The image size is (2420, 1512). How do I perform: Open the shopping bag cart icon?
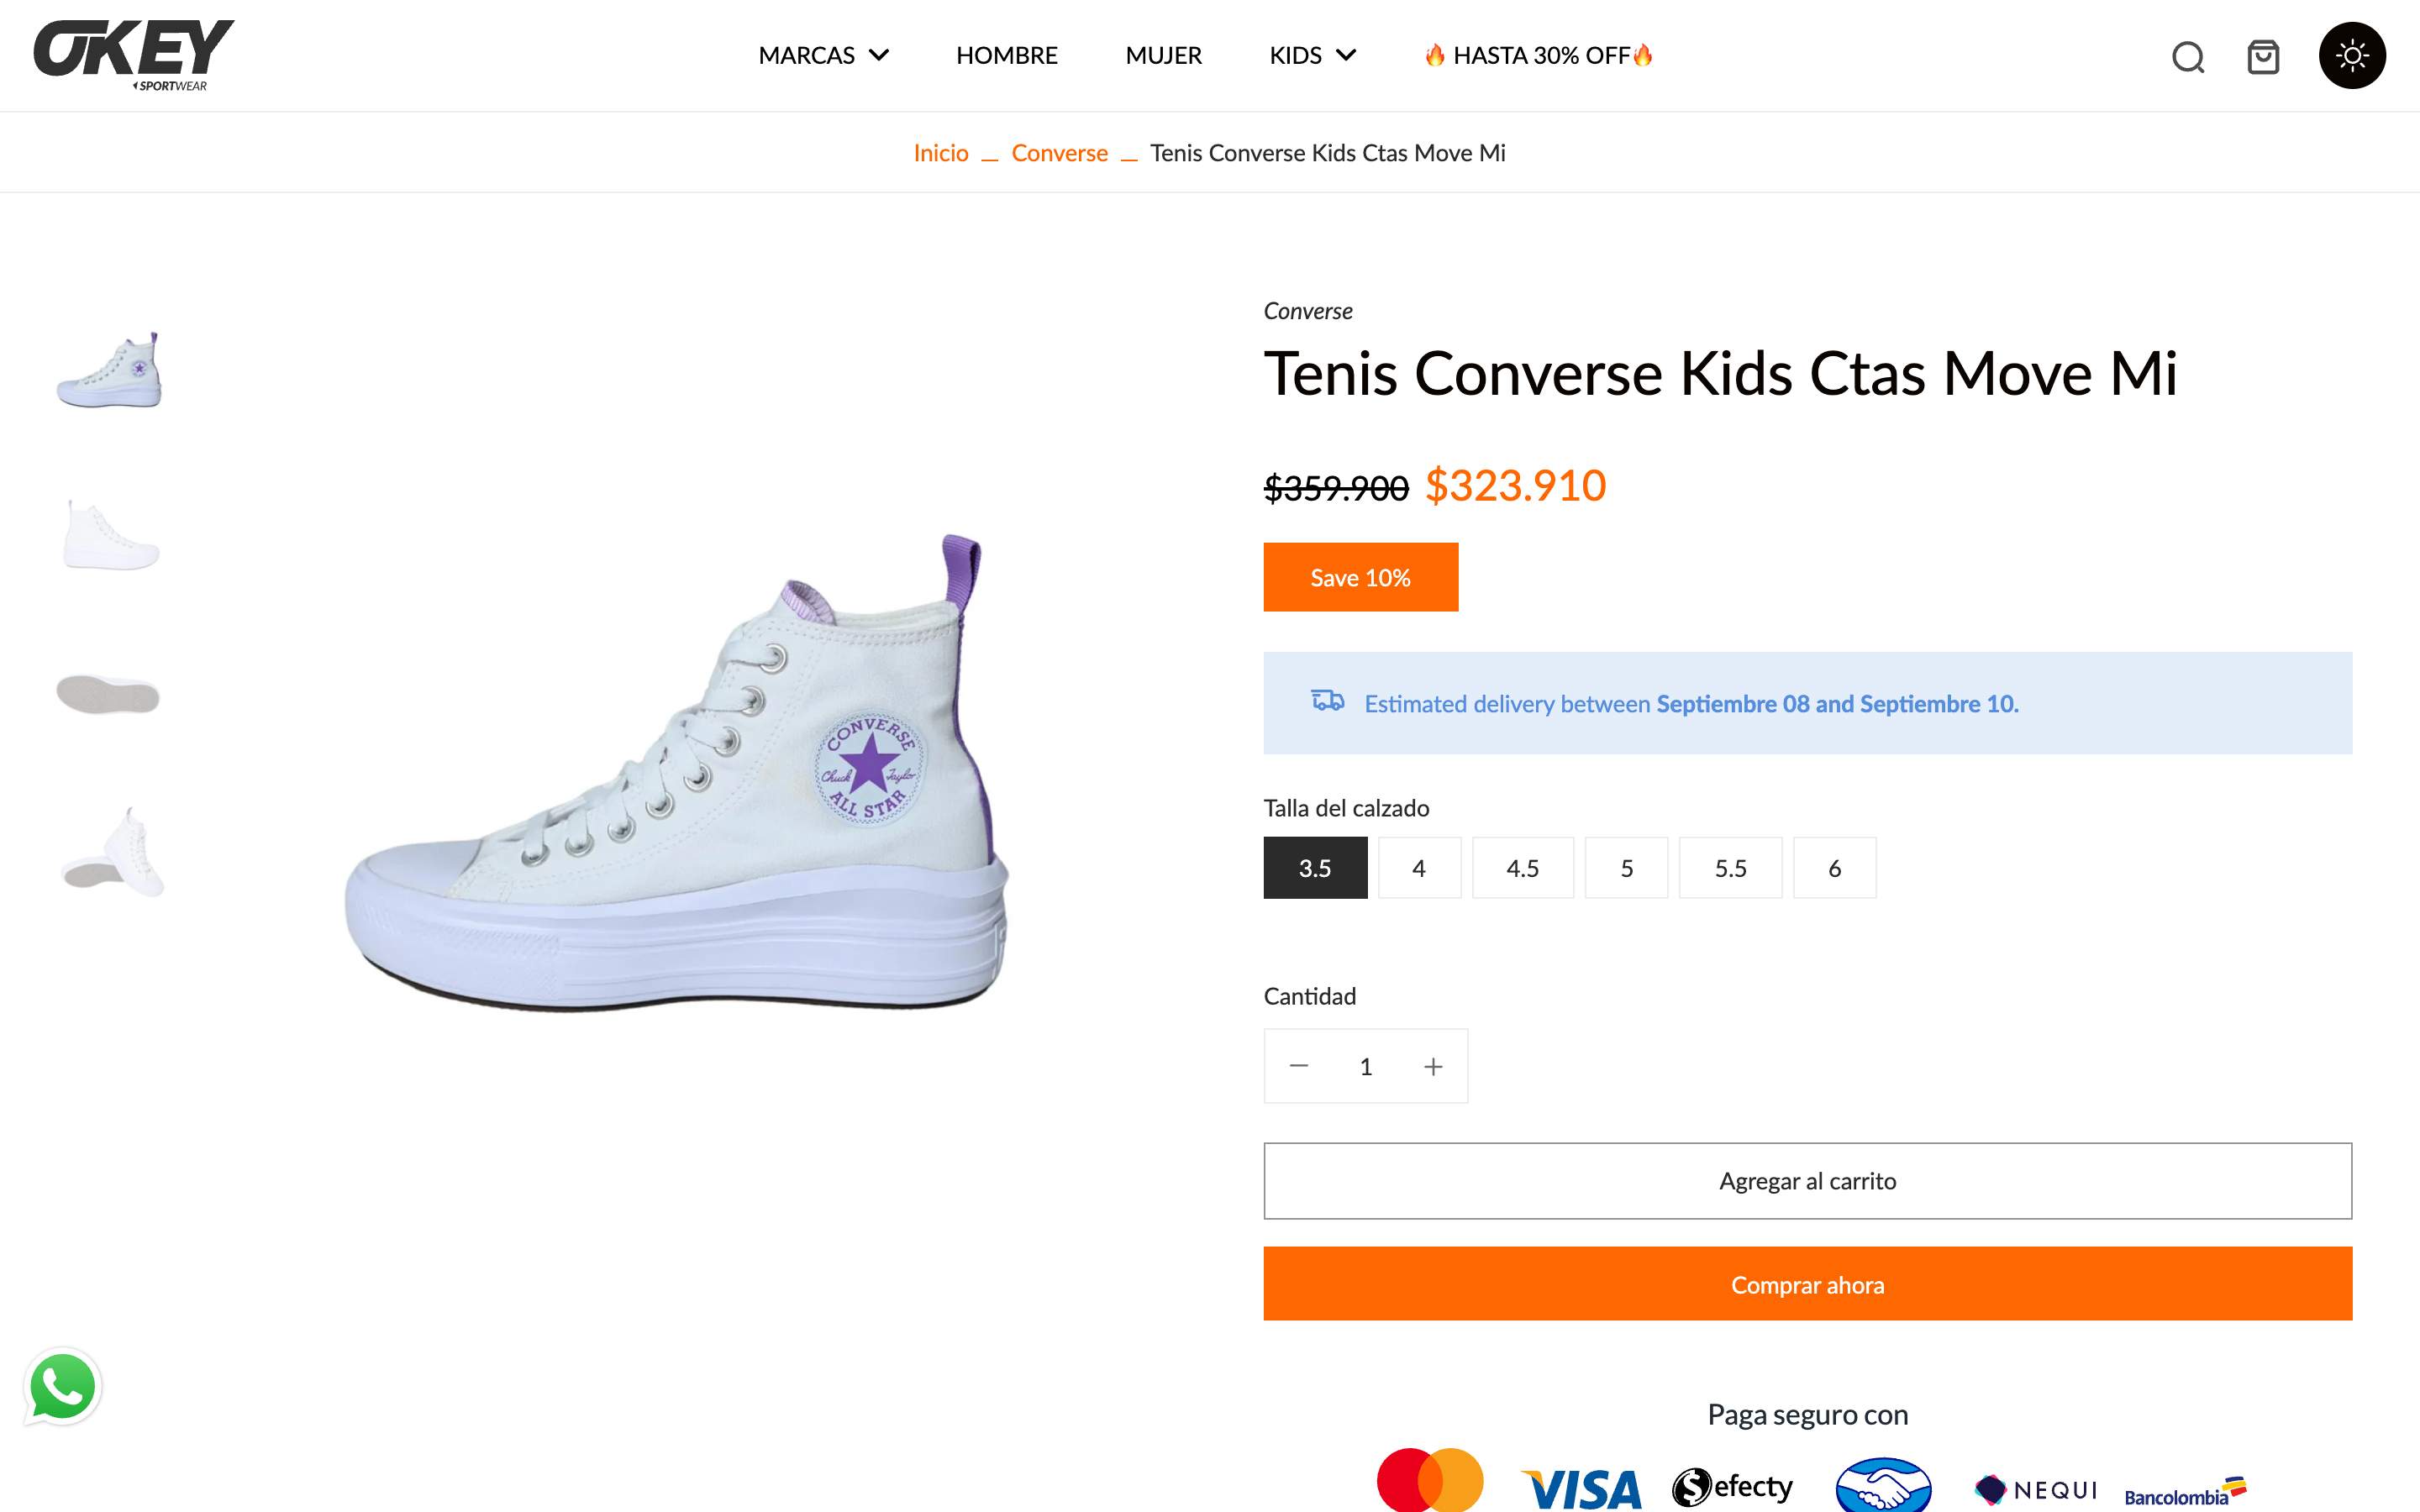coord(2263,57)
